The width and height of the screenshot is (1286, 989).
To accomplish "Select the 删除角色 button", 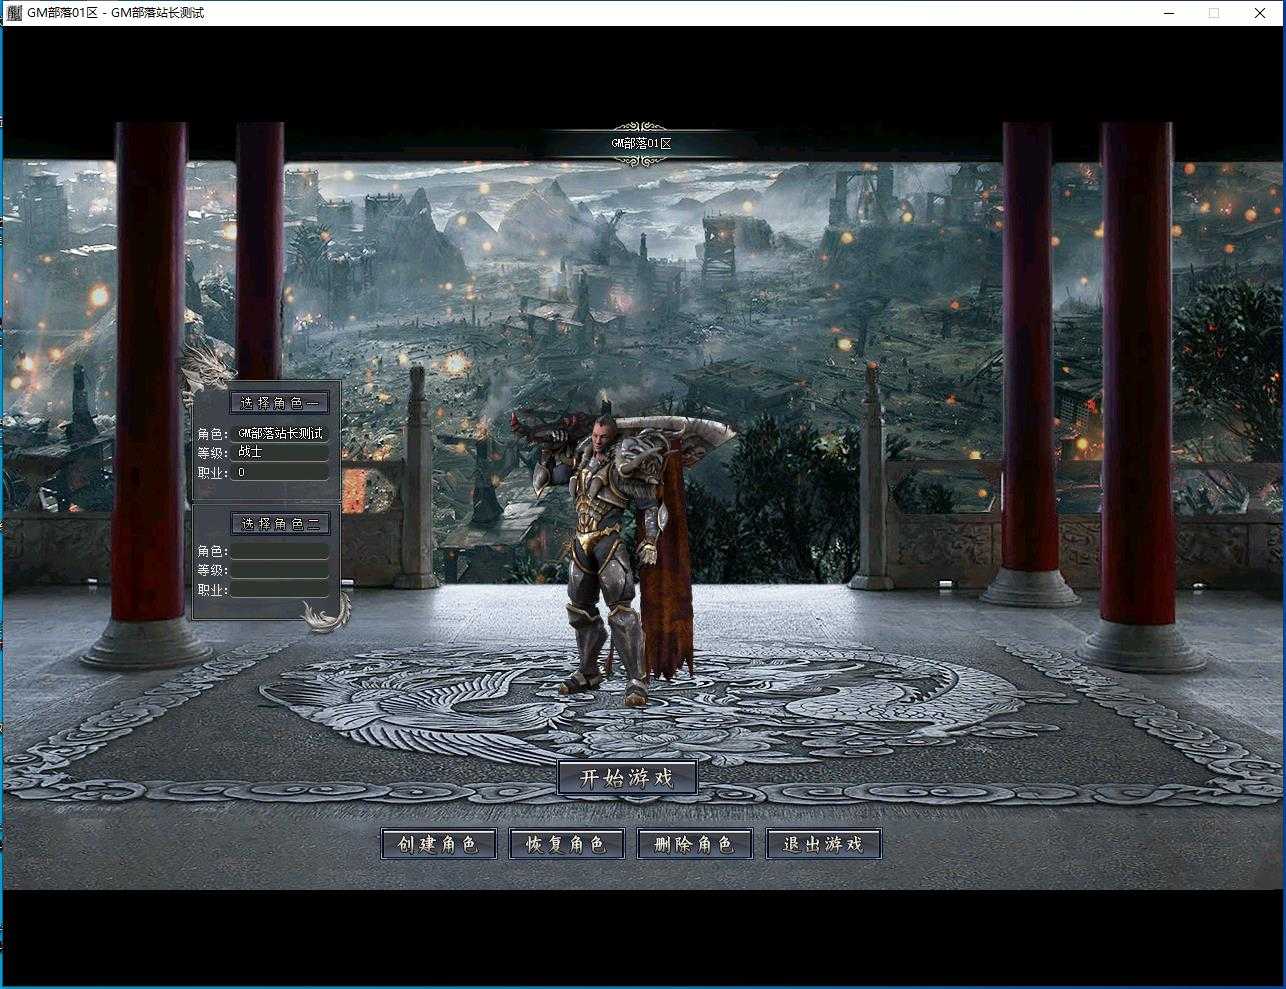I will [x=694, y=844].
